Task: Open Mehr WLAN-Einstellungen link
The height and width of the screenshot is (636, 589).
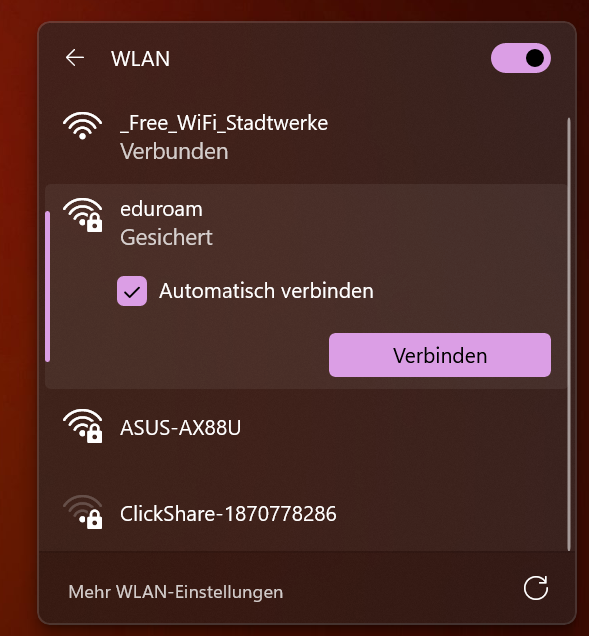Action: tap(176, 592)
